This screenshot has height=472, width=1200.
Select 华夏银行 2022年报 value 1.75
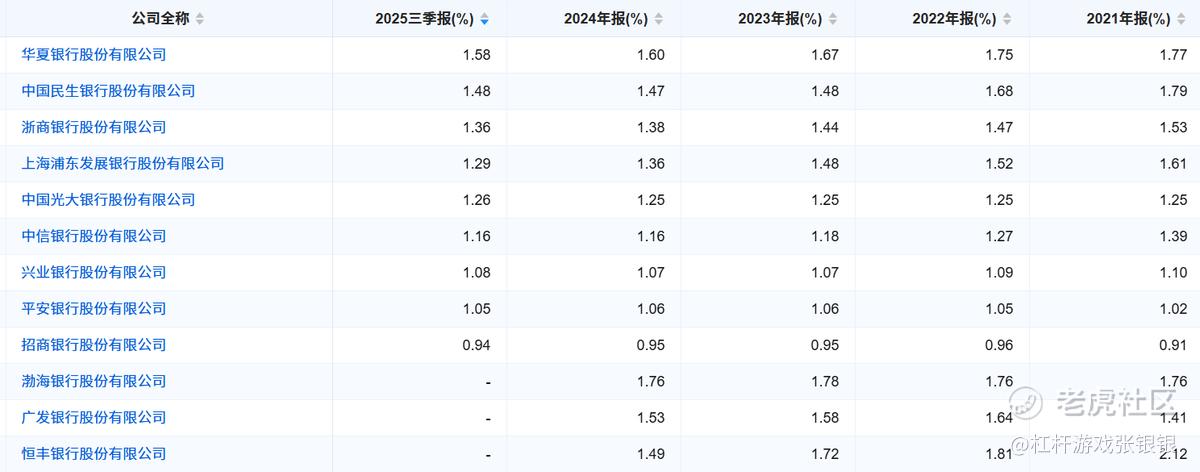[x=999, y=55]
